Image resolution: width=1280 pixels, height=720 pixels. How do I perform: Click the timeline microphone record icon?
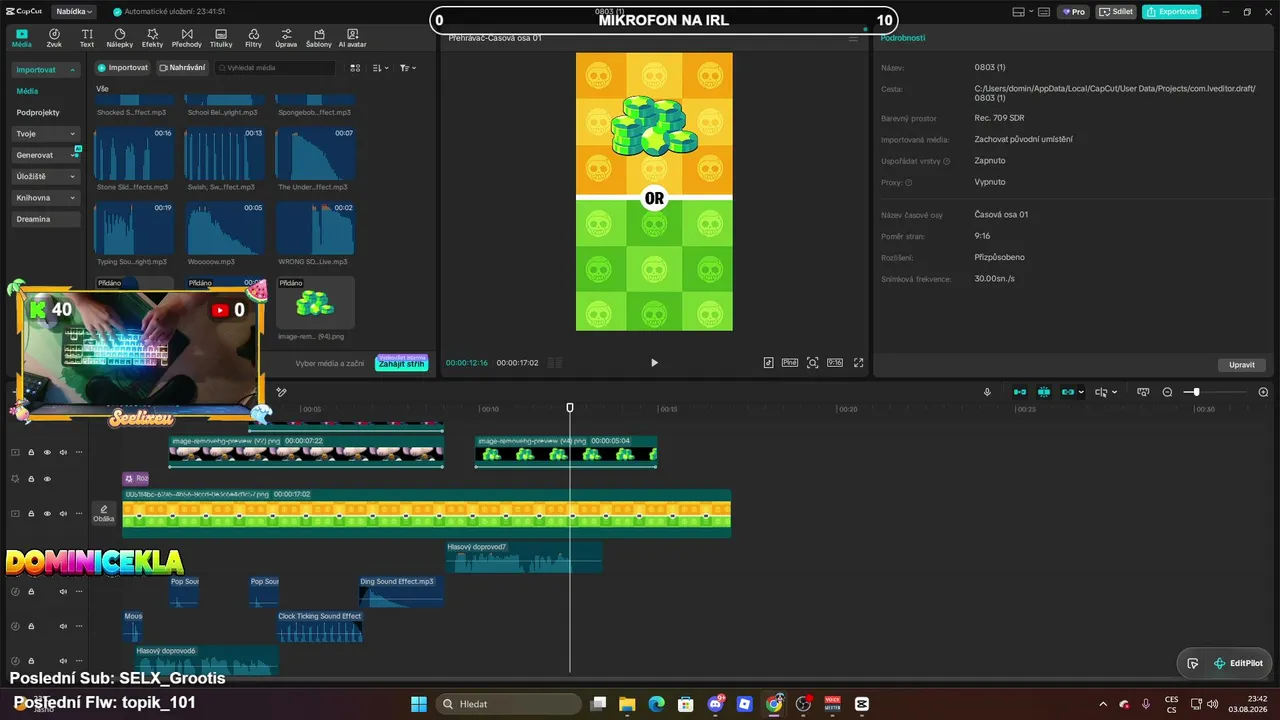click(987, 392)
